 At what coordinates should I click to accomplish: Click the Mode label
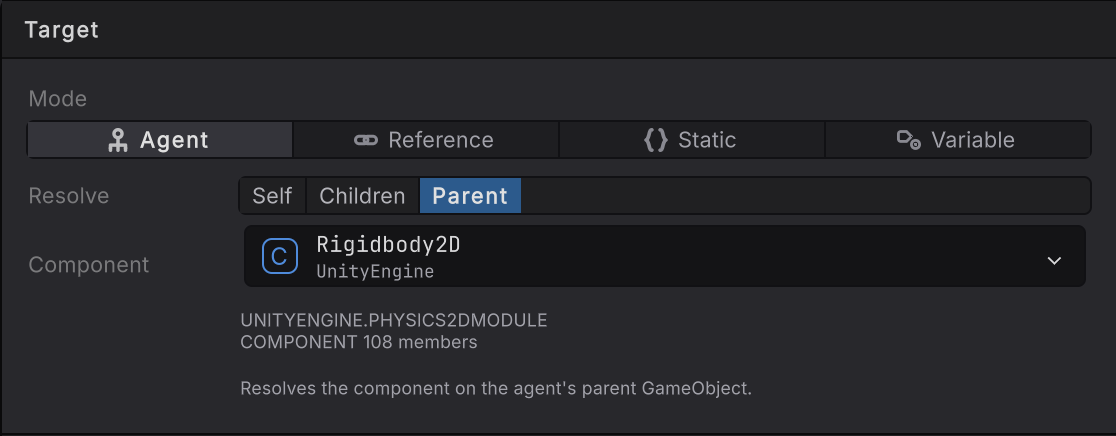tap(58, 99)
